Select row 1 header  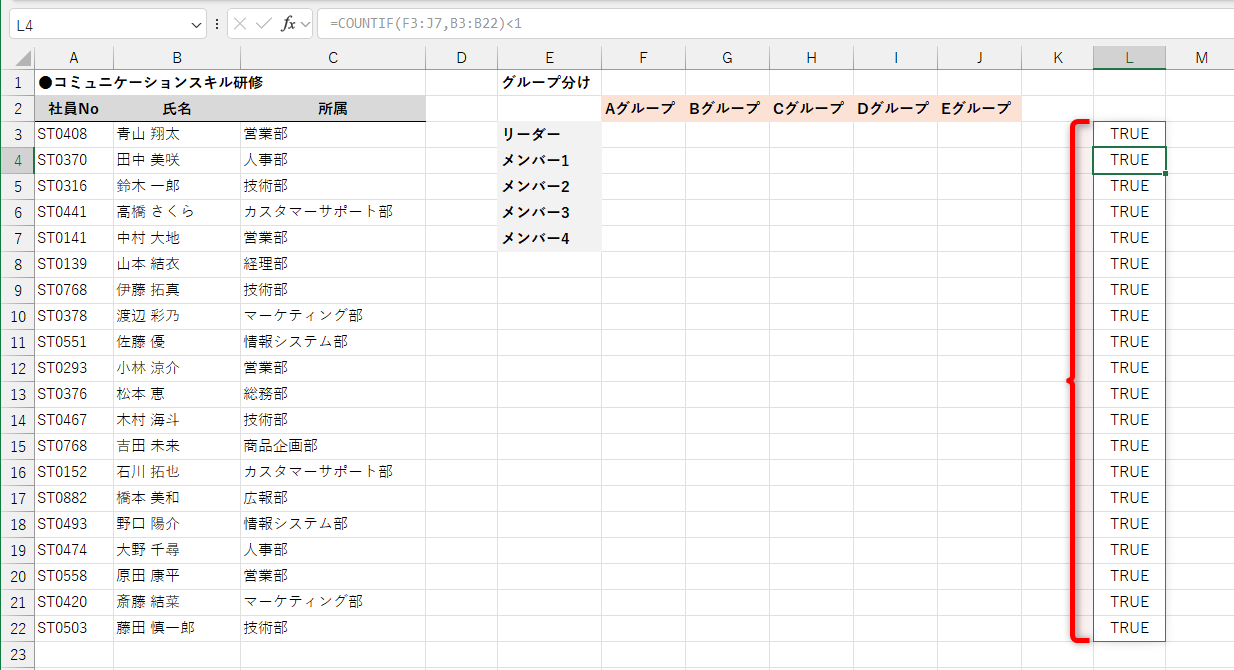pyautogui.click(x=17, y=83)
